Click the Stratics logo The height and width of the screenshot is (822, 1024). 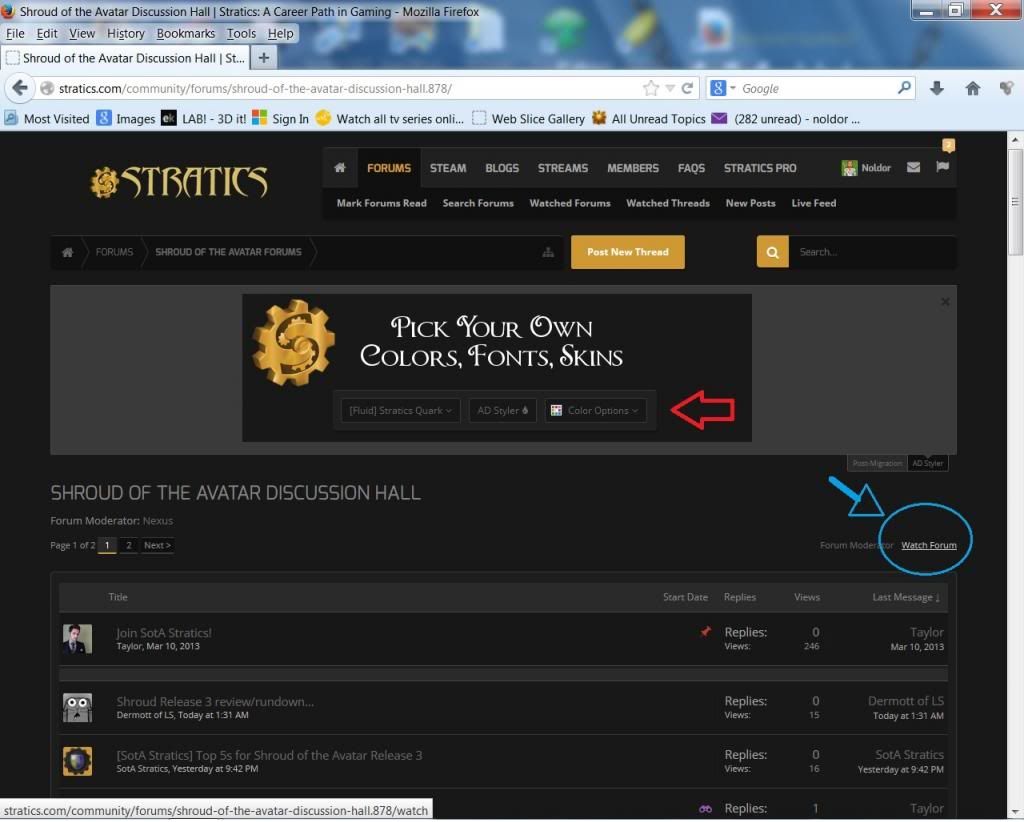point(178,182)
